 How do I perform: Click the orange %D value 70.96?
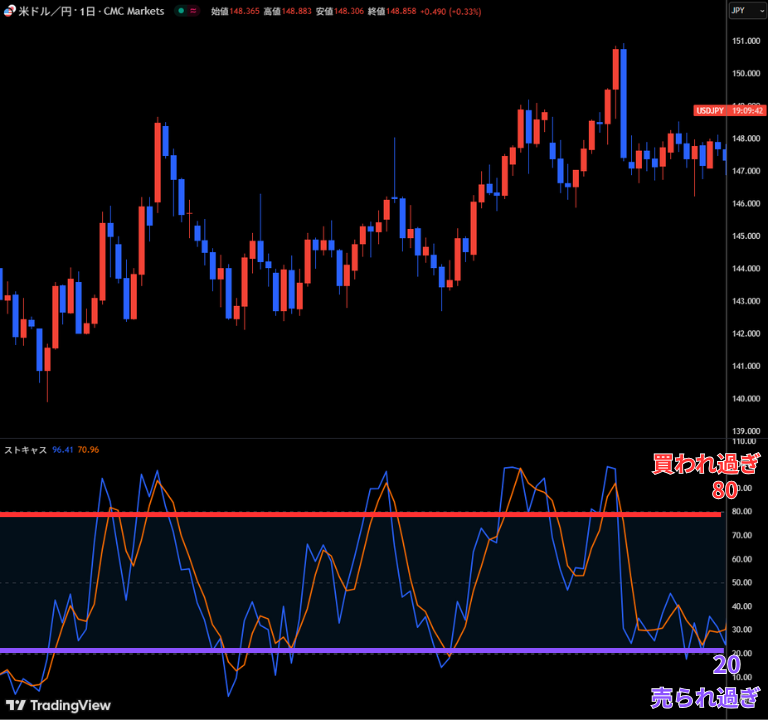[88, 450]
